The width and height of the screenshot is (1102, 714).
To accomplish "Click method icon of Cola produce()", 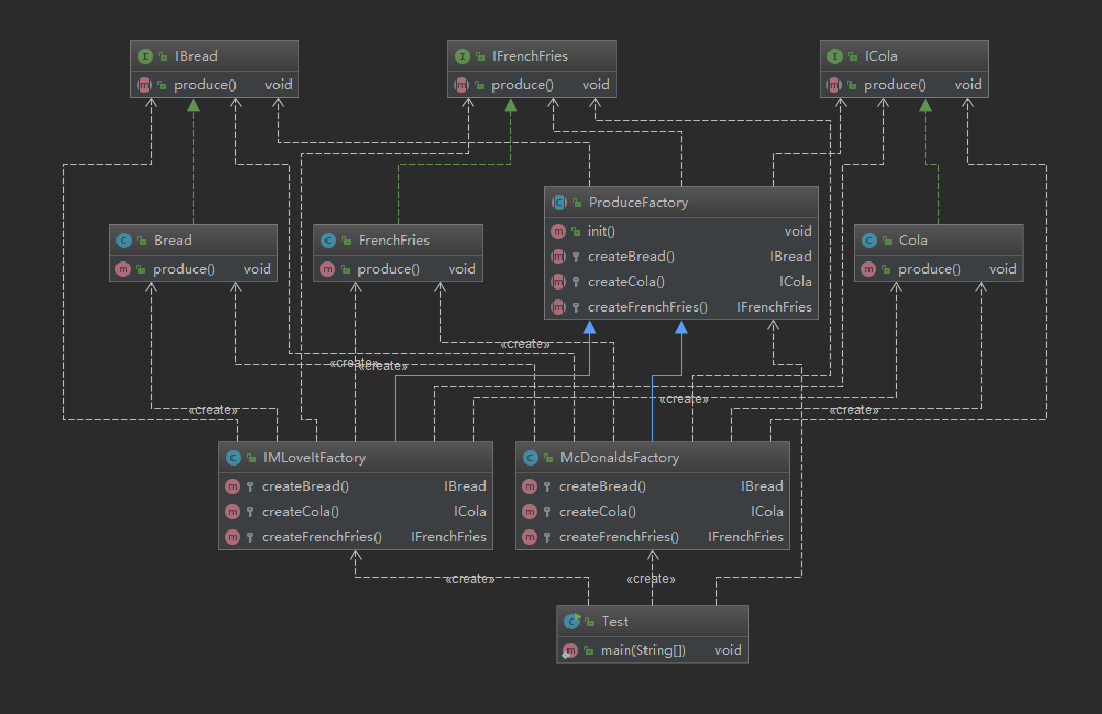I will [x=869, y=269].
